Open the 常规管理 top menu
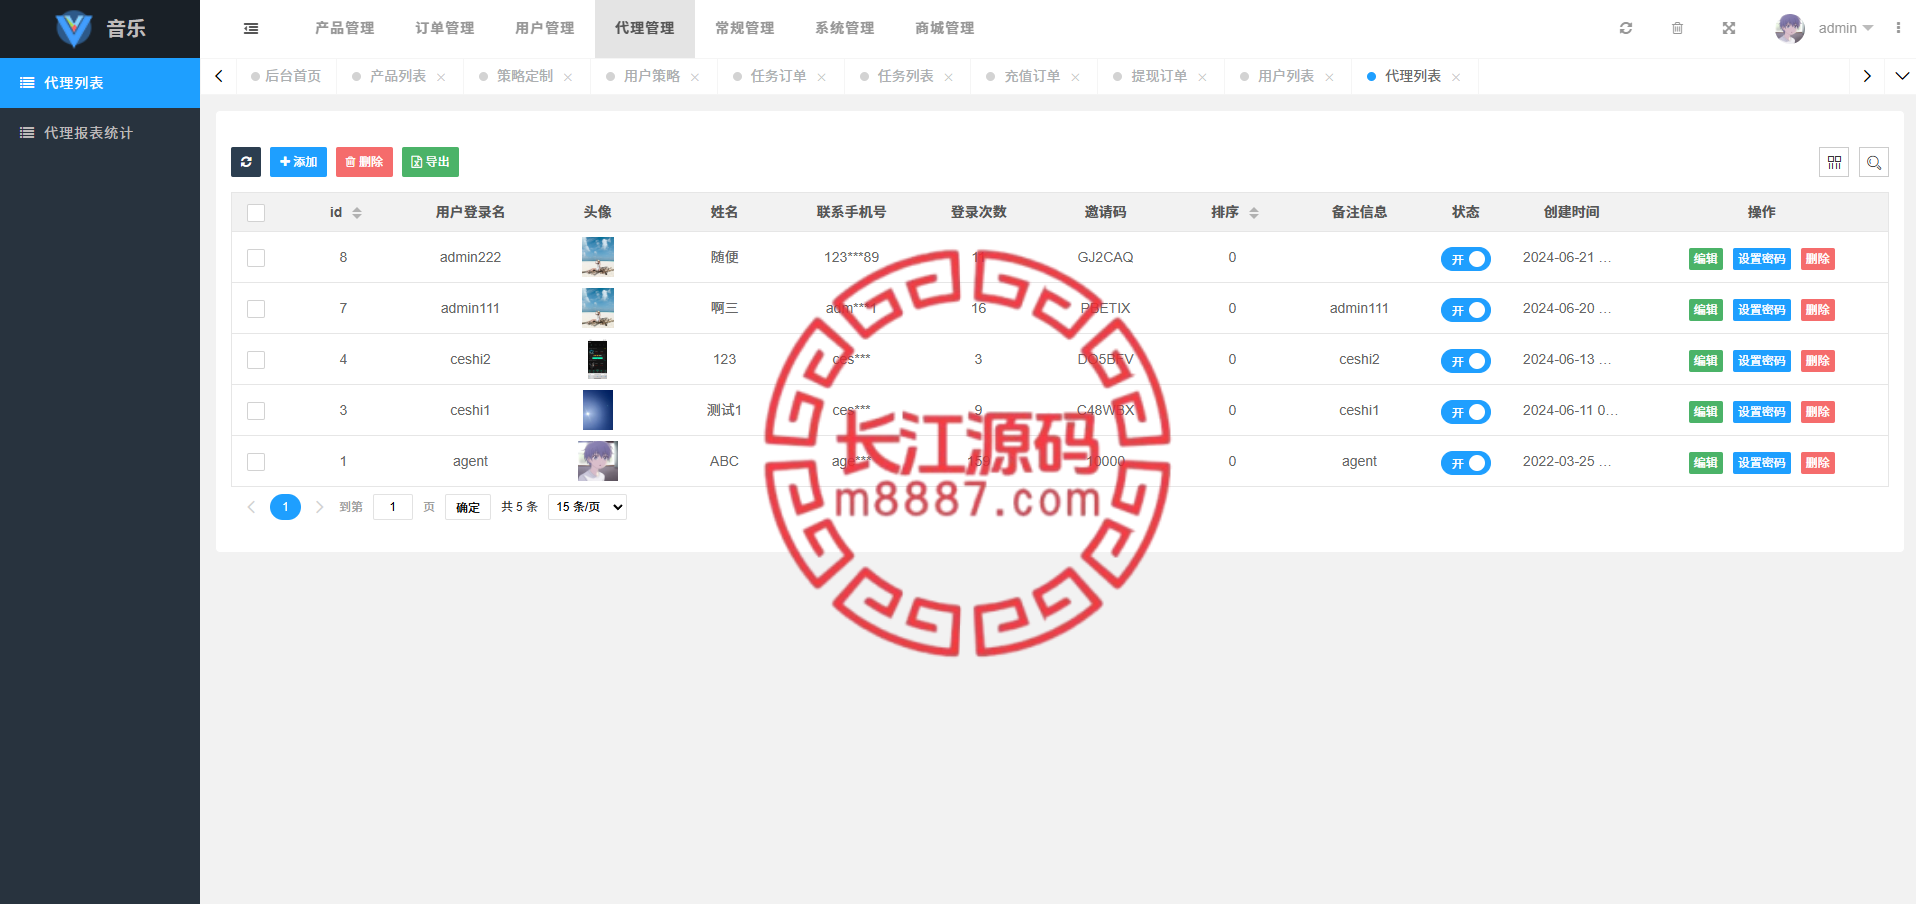 pyautogui.click(x=745, y=28)
